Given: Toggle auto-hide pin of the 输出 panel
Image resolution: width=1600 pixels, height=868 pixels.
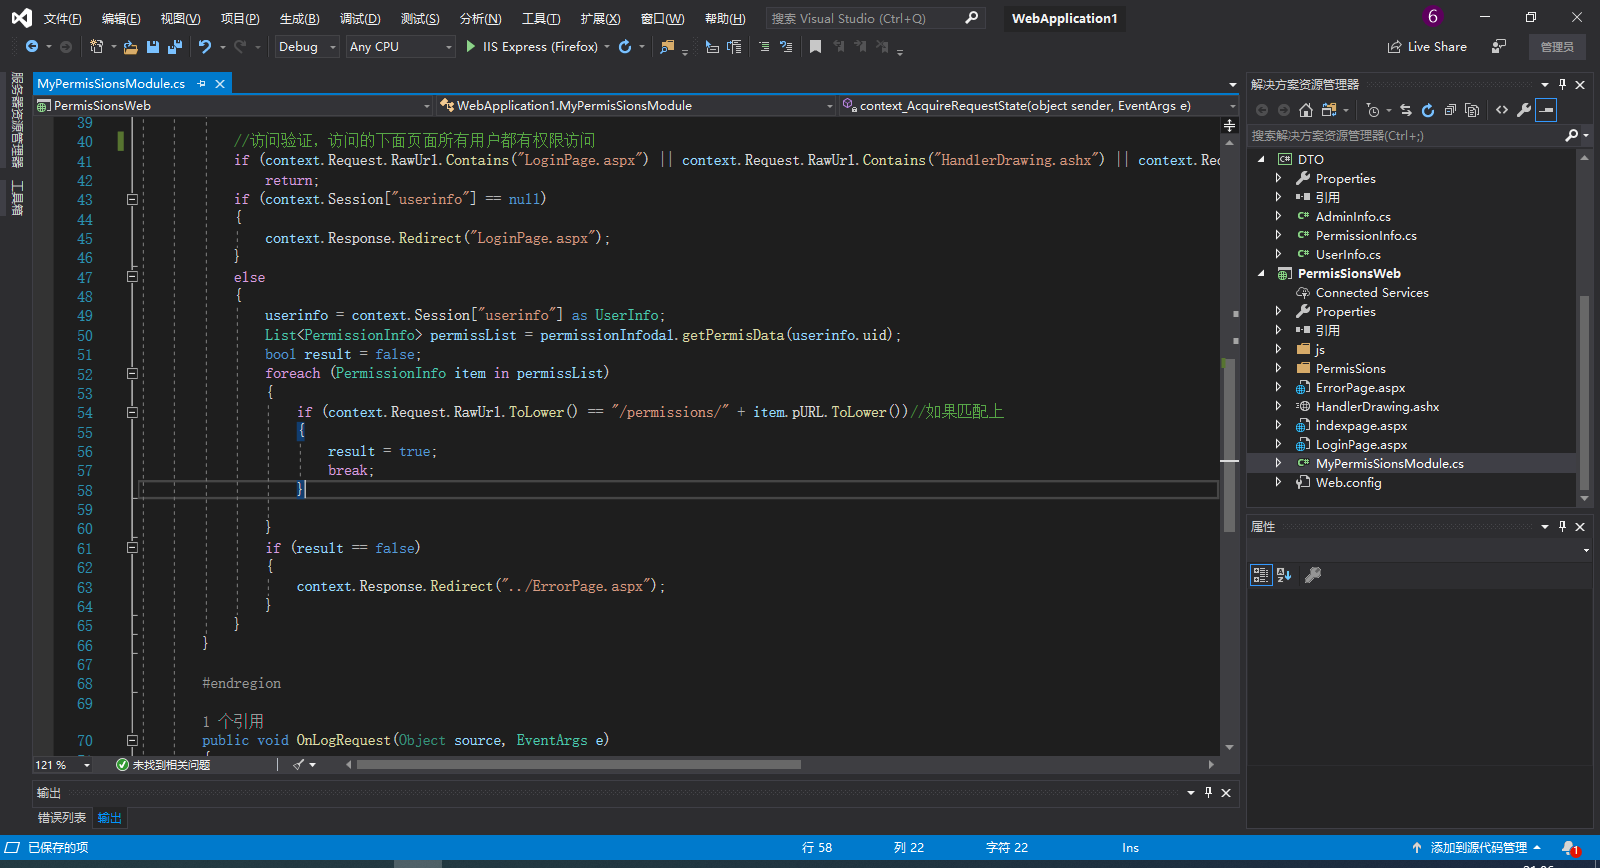Looking at the screenshot, I should coord(1208,793).
